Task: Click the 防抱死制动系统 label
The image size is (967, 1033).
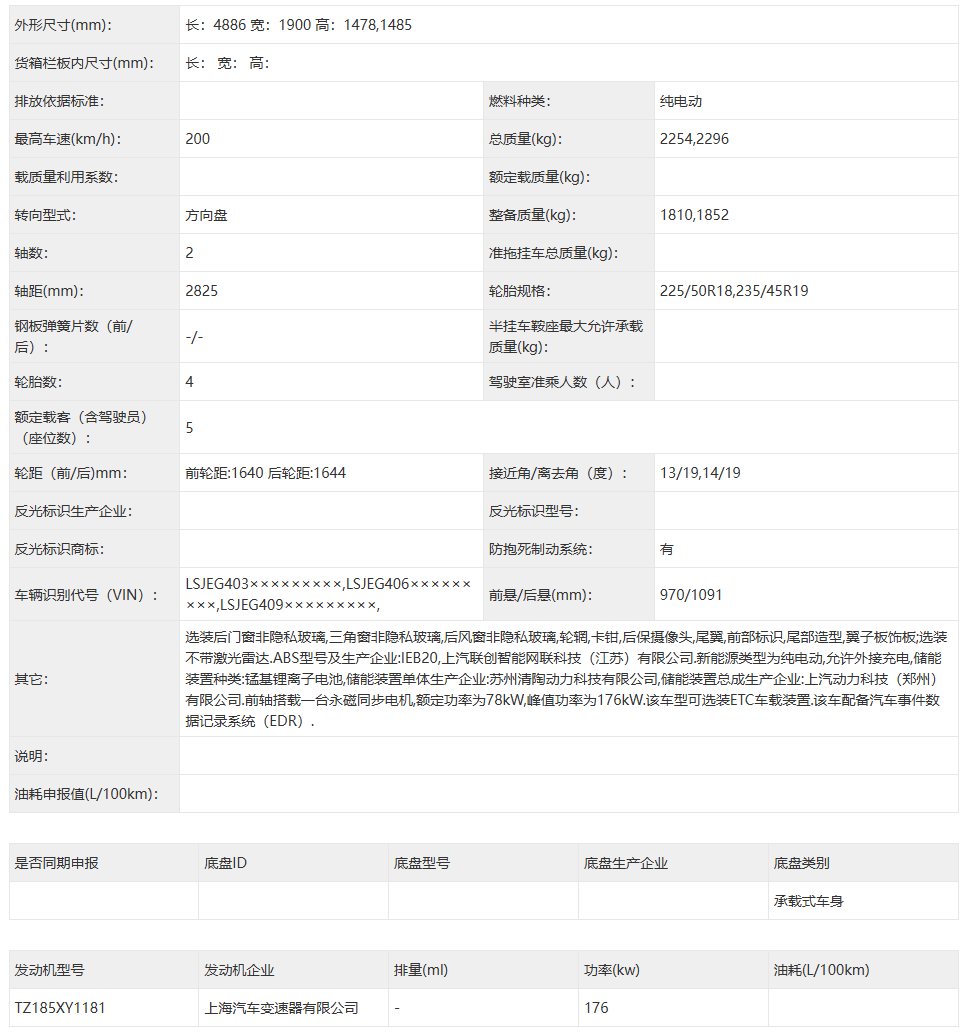Action: click(x=541, y=549)
